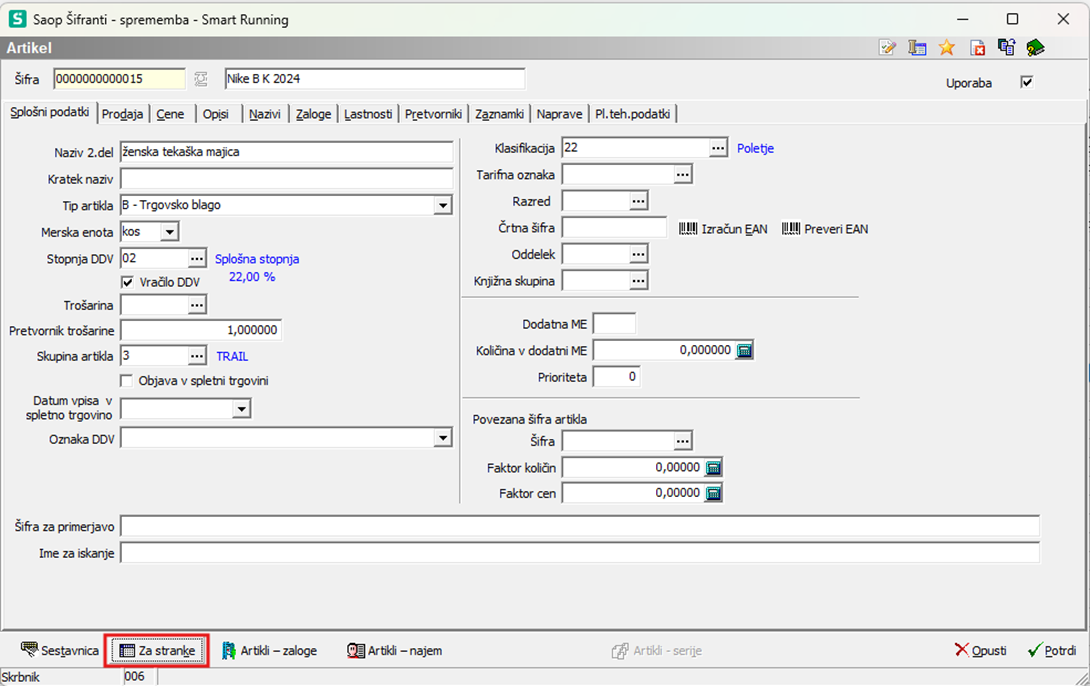
Task: Enable Objava v spletni trgovini checkbox
Action: coord(127,381)
